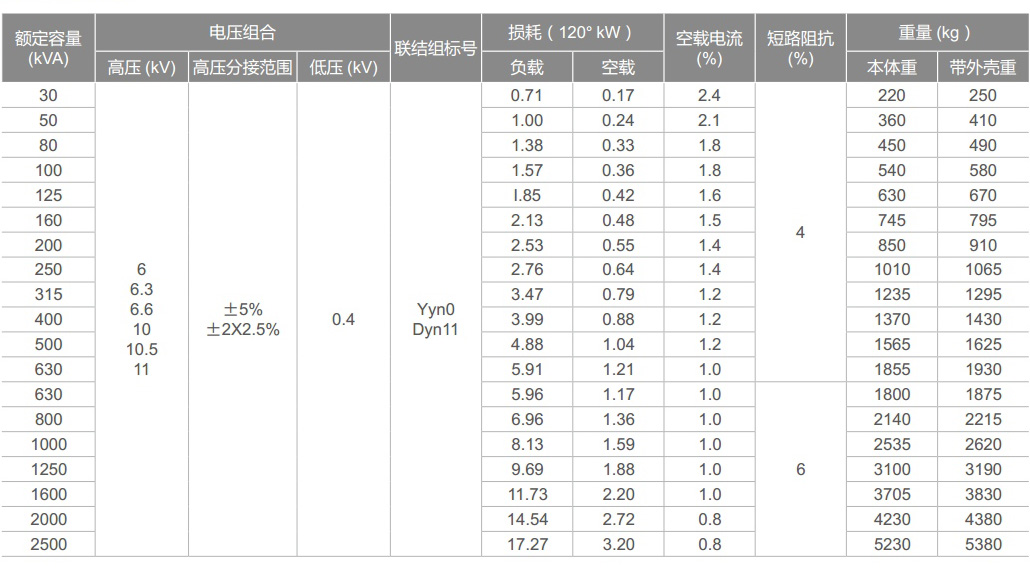Click the 空载电流 (%) header cell
Image resolution: width=1030 pixels, height=571 pixels.
709,48
